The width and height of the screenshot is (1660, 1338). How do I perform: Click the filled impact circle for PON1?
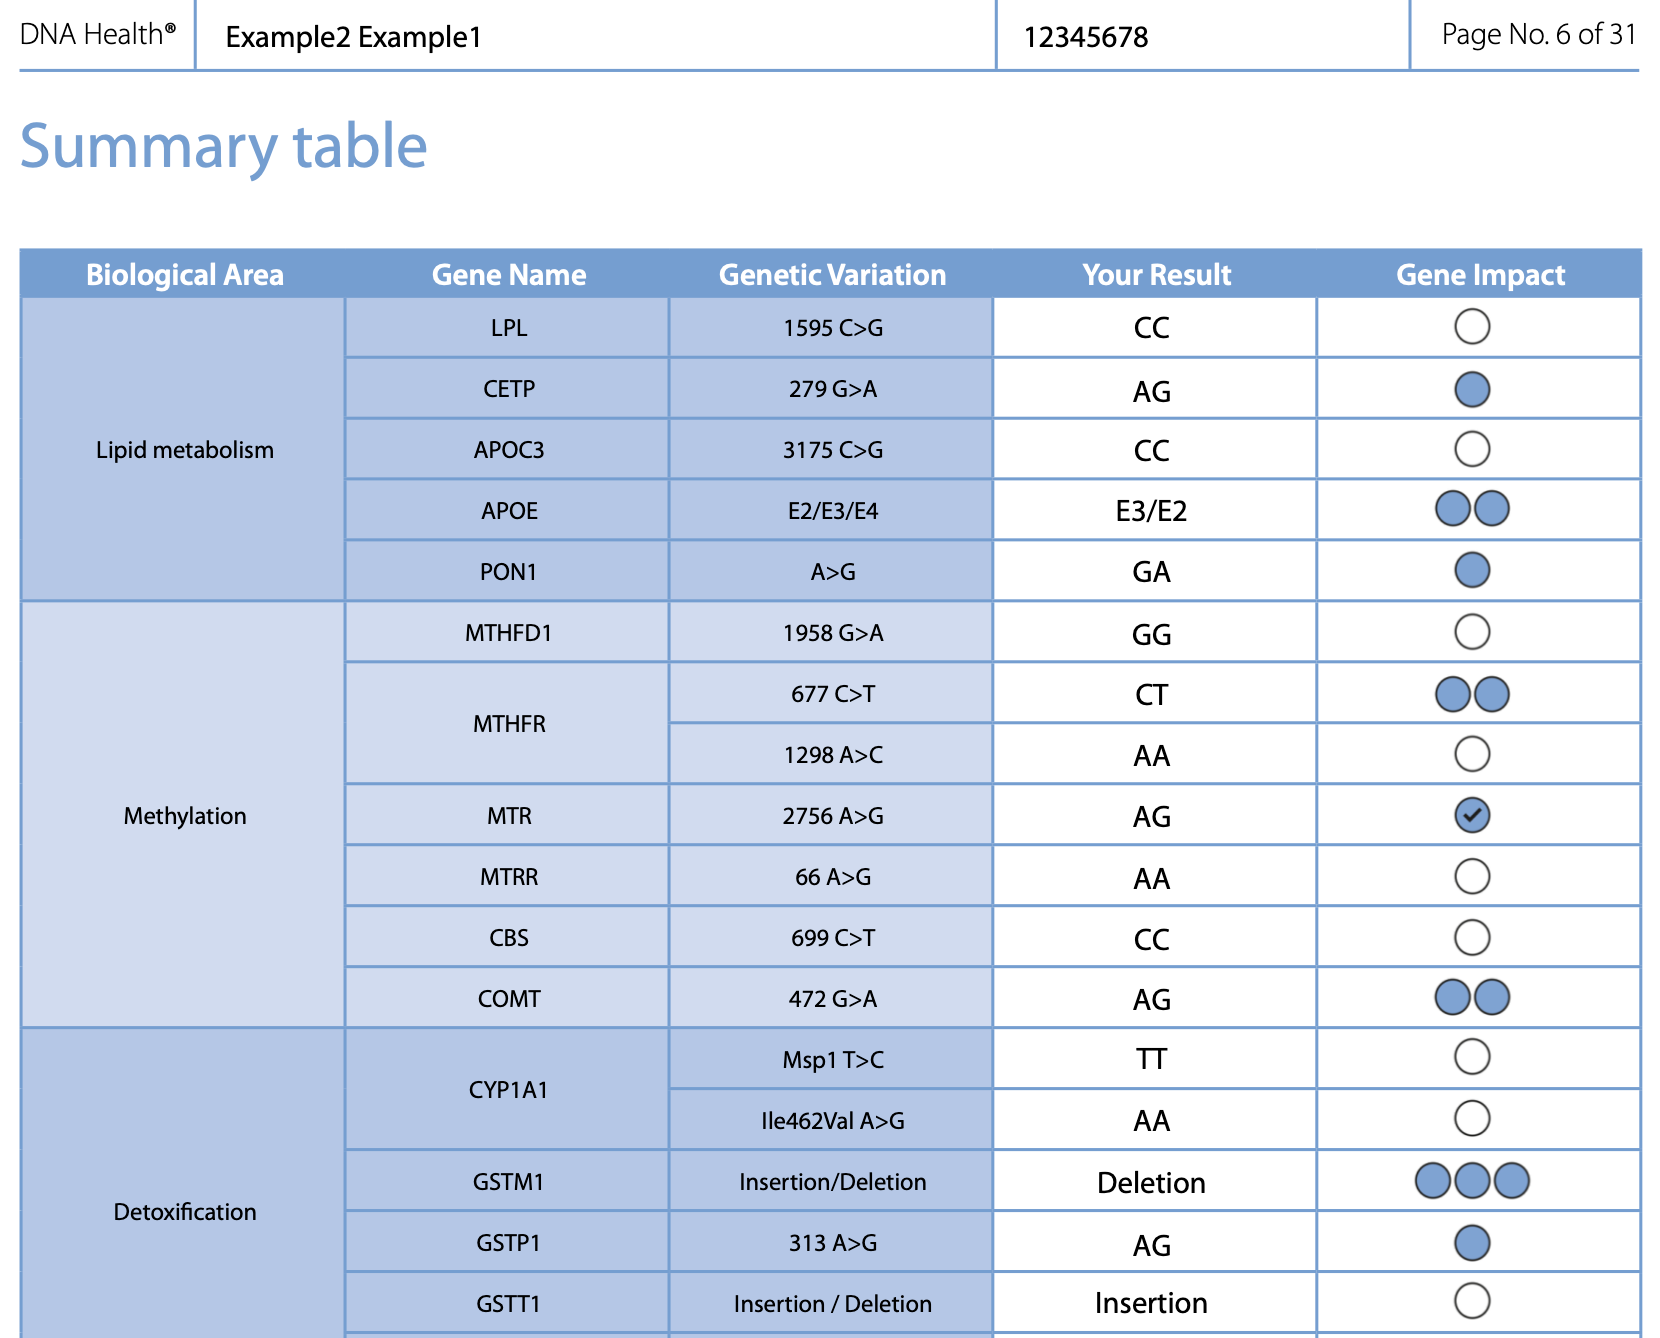1472,570
